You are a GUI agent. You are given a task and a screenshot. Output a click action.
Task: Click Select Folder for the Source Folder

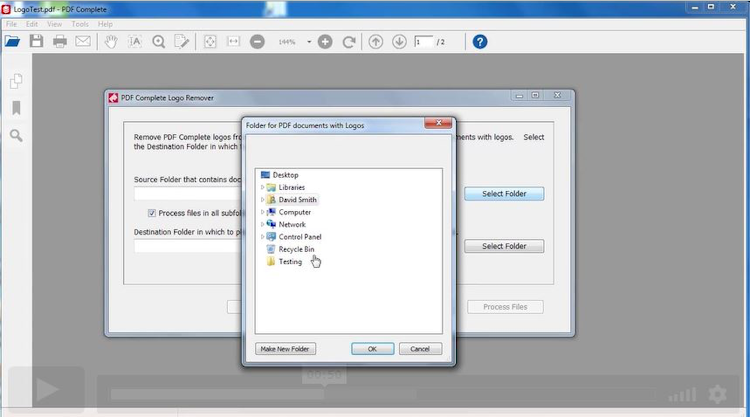[504, 194]
